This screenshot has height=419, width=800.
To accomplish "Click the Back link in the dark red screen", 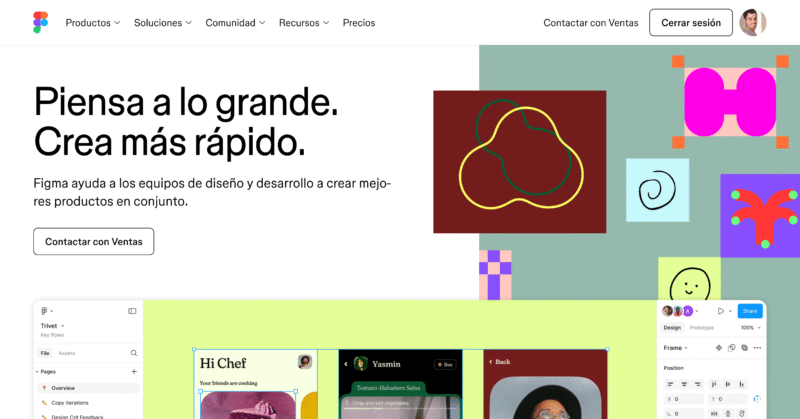I will [x=500, y=361].
